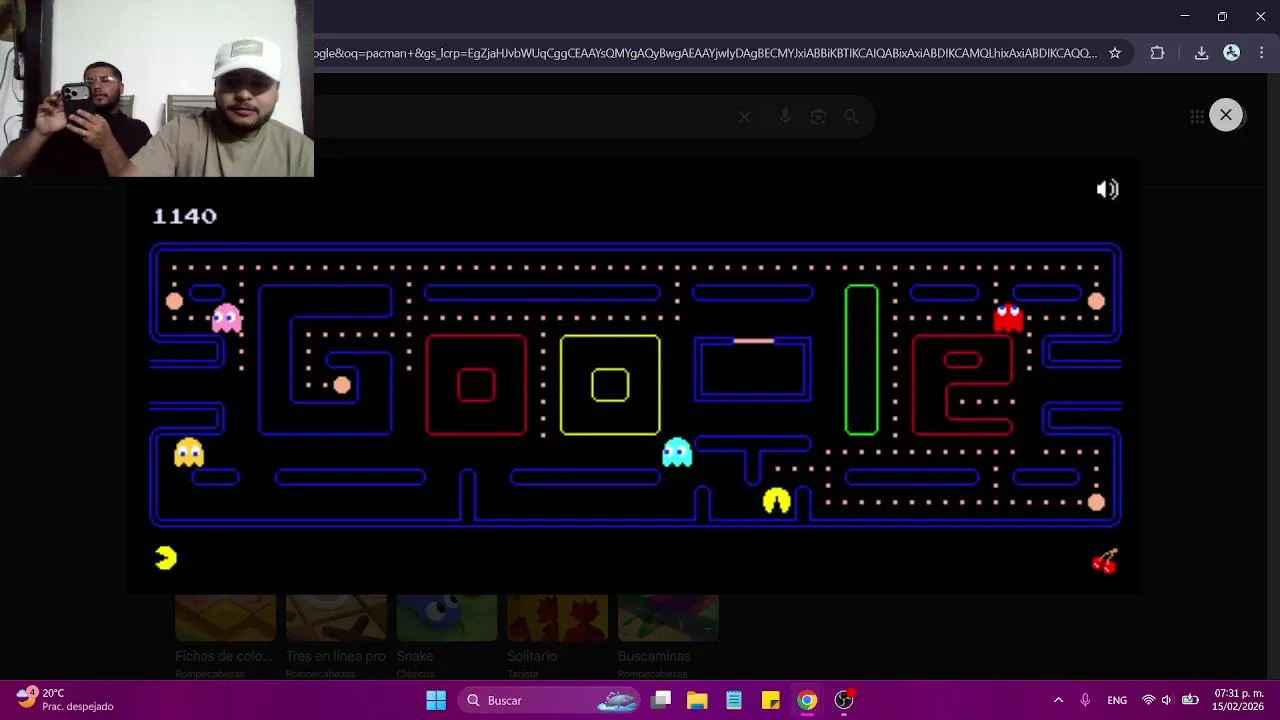Open the Chrome profile avatar
Image resolution: width=1280 pixels, height=720 pixels.
click(x=1232, y=53)
